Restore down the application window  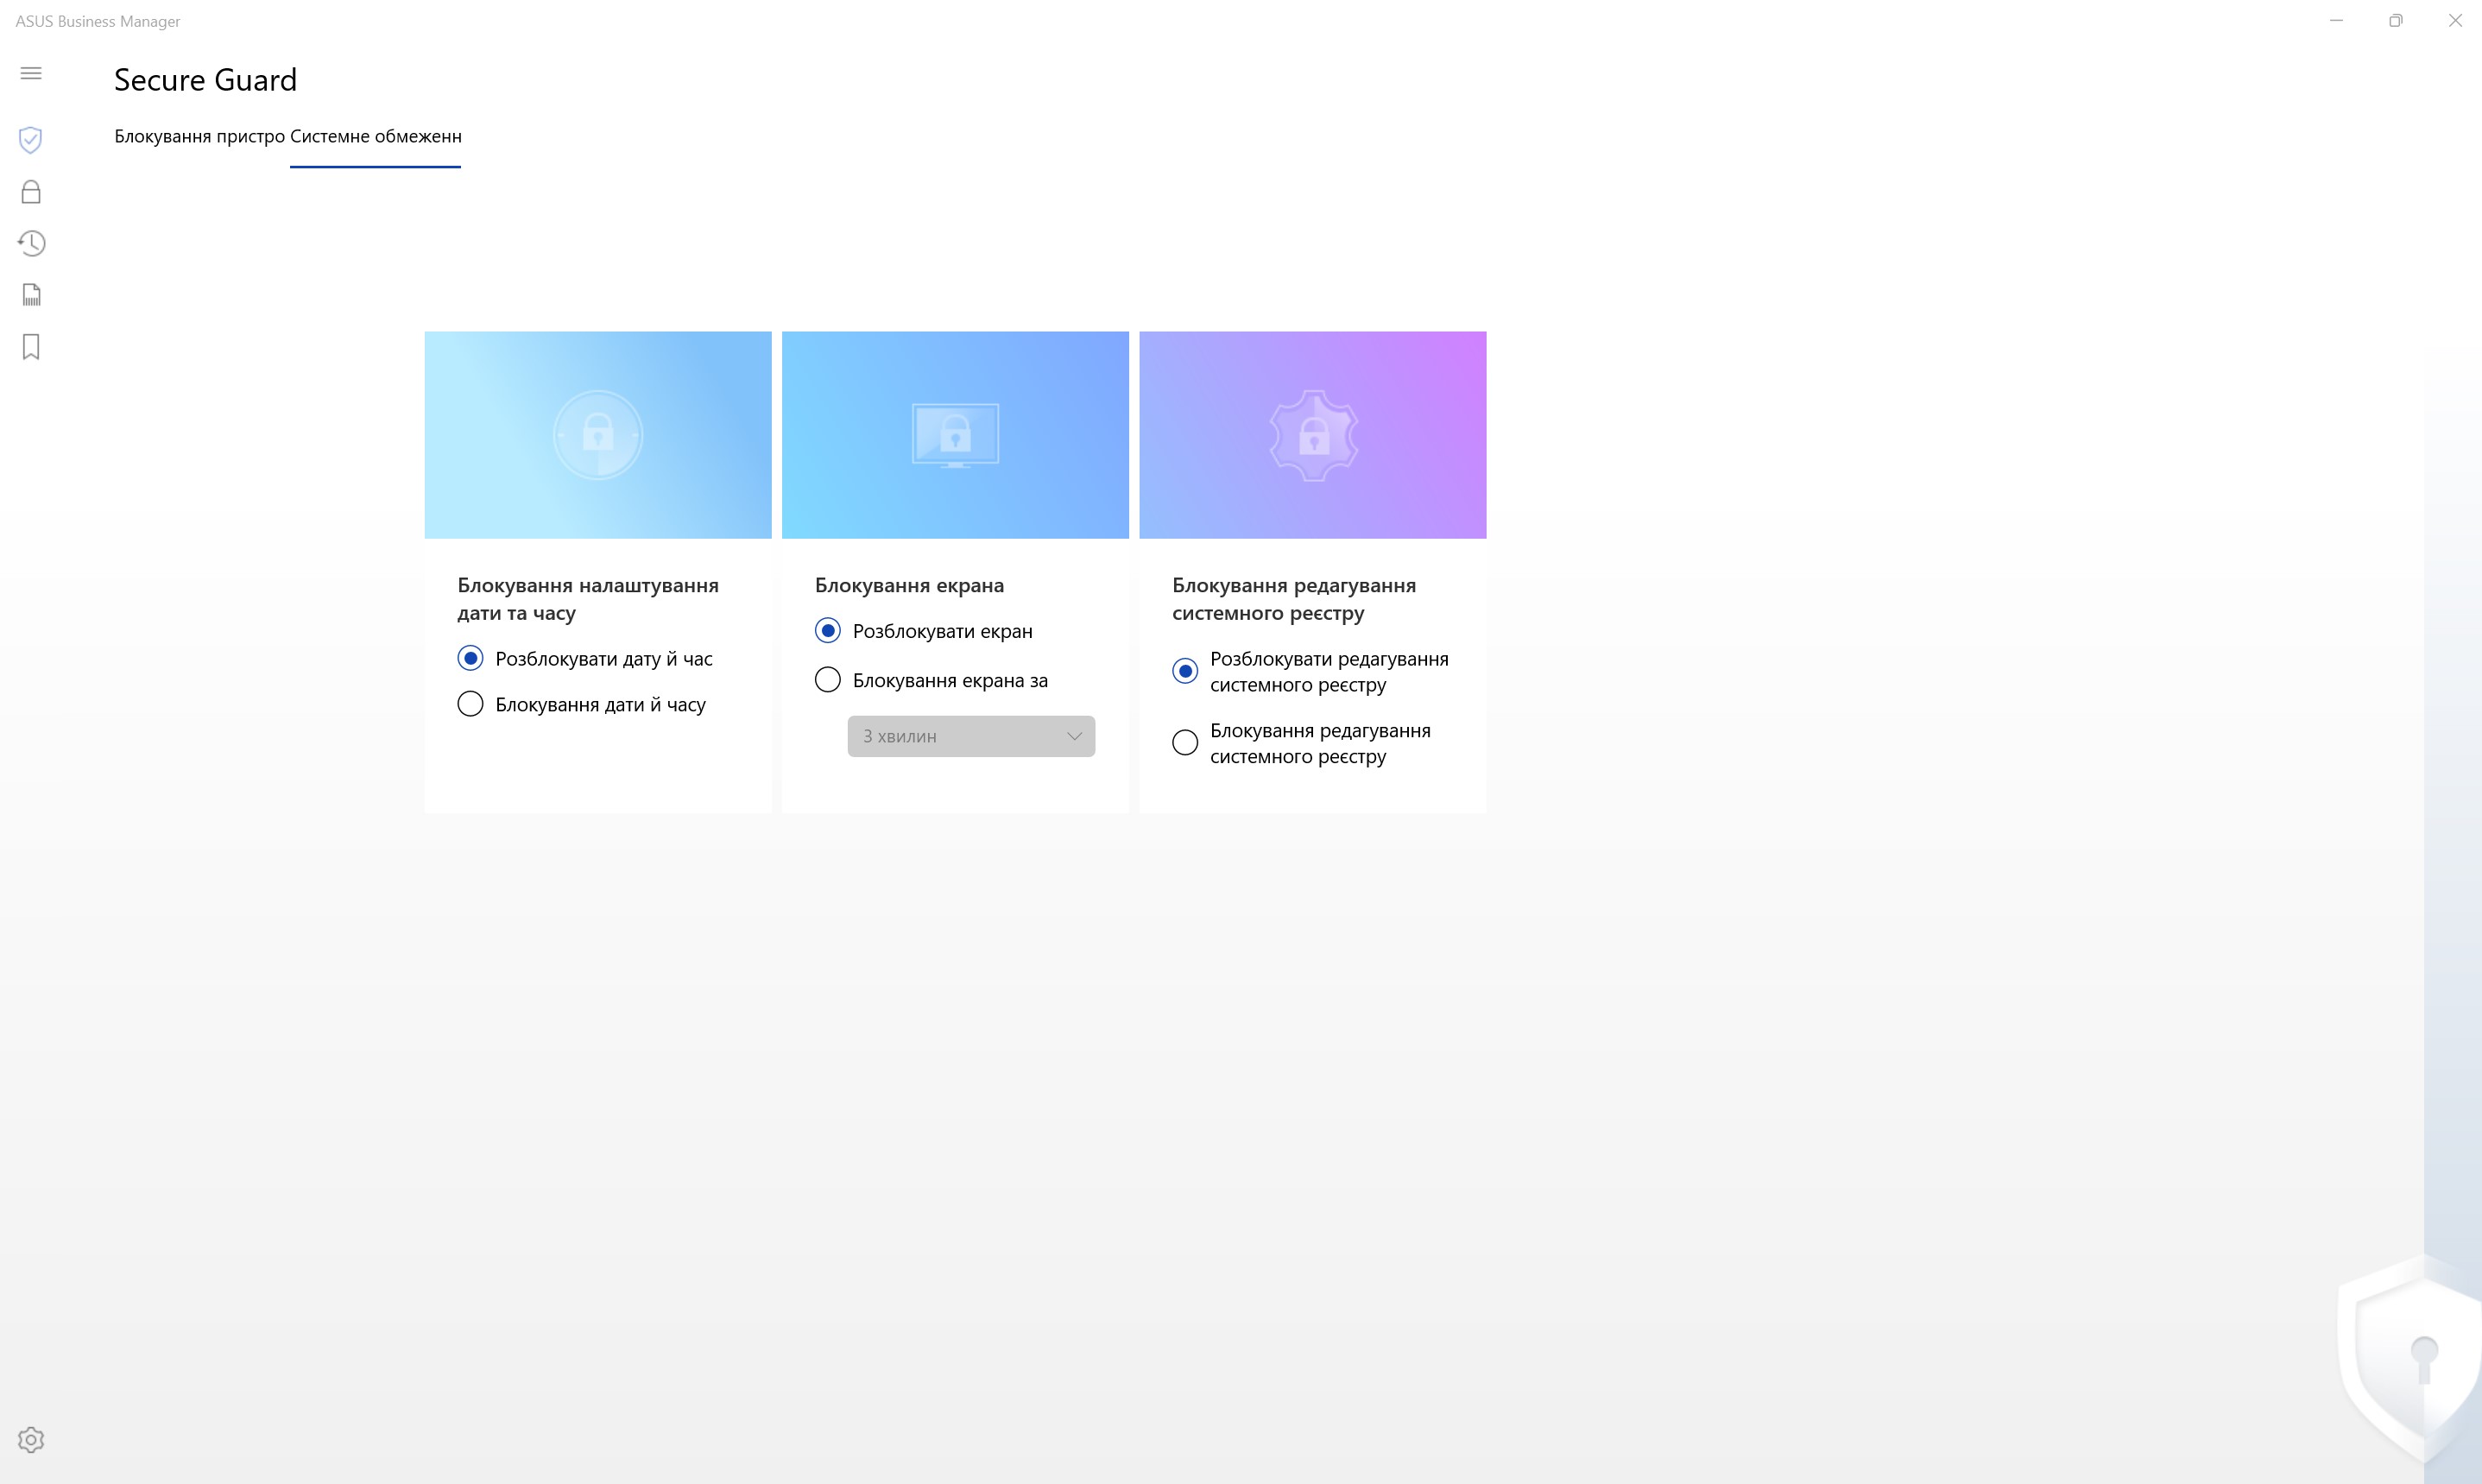tap(2395, 21)
